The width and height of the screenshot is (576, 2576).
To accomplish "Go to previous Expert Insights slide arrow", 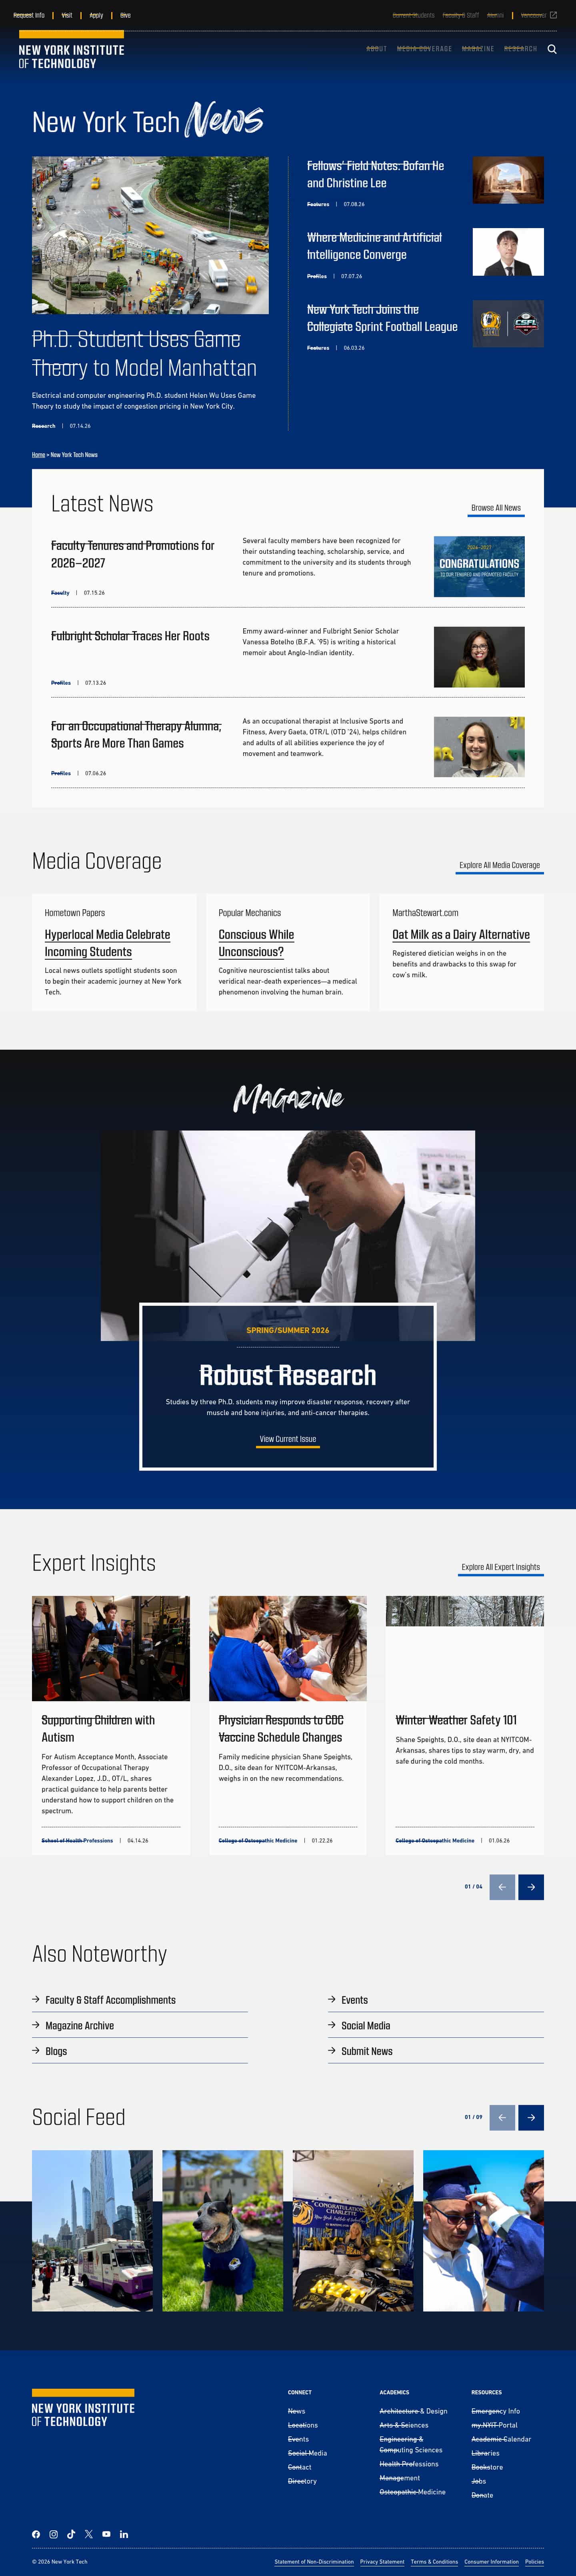I will click(x=502, y=1887).
